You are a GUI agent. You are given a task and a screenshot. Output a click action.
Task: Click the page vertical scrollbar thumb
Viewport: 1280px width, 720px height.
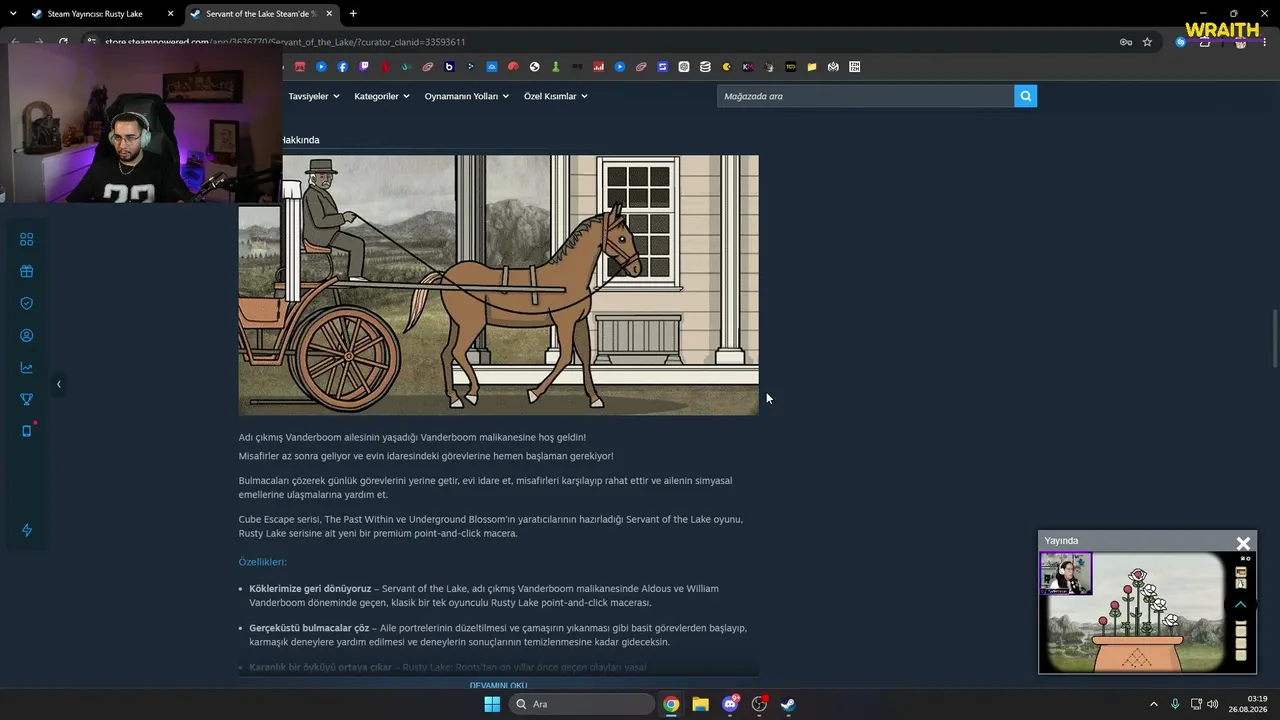pyautogui.click(x=1275, y=340)
